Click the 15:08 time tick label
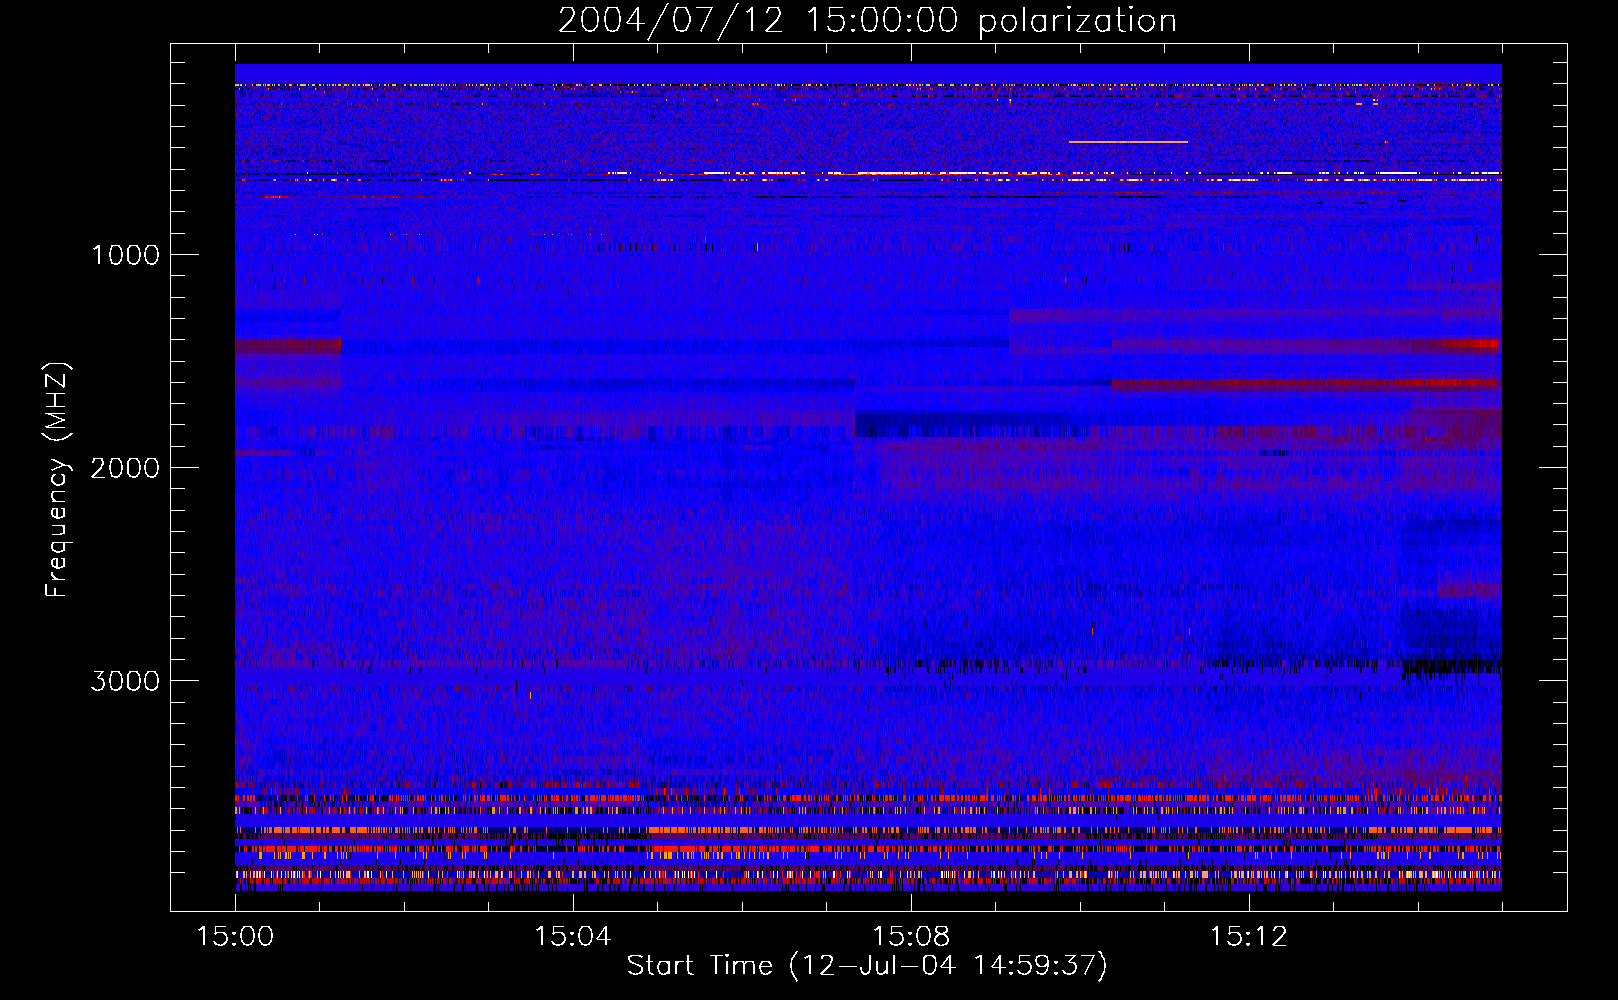 click(911, 937)
